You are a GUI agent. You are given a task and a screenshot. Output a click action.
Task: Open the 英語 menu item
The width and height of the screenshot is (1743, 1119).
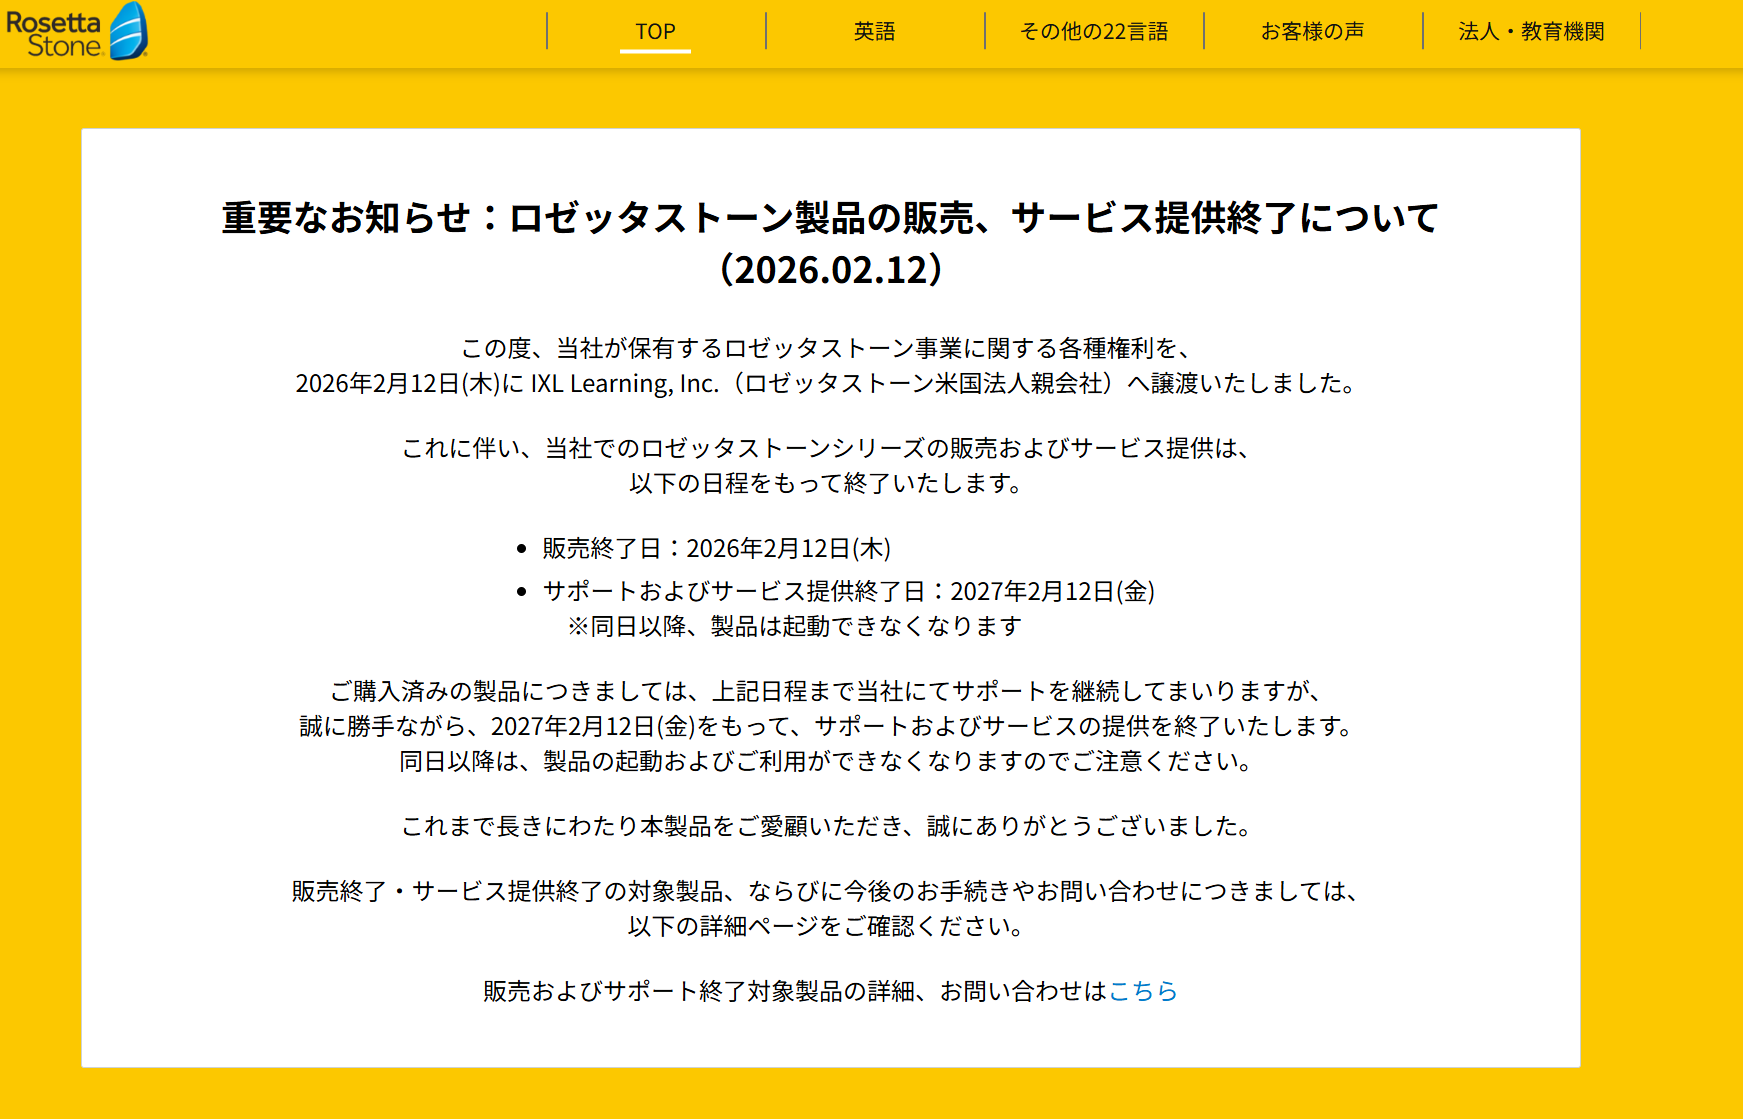click(874, 31)
